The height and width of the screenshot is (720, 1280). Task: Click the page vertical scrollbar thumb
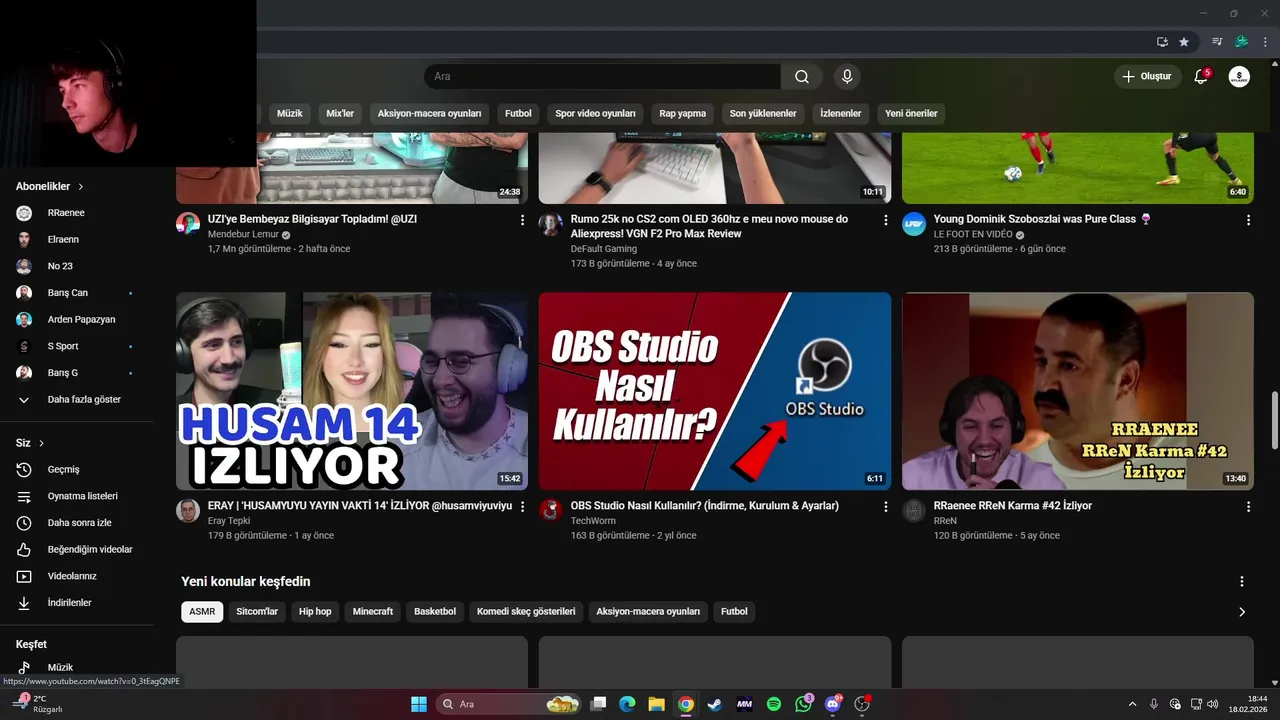coord(1274,421)
